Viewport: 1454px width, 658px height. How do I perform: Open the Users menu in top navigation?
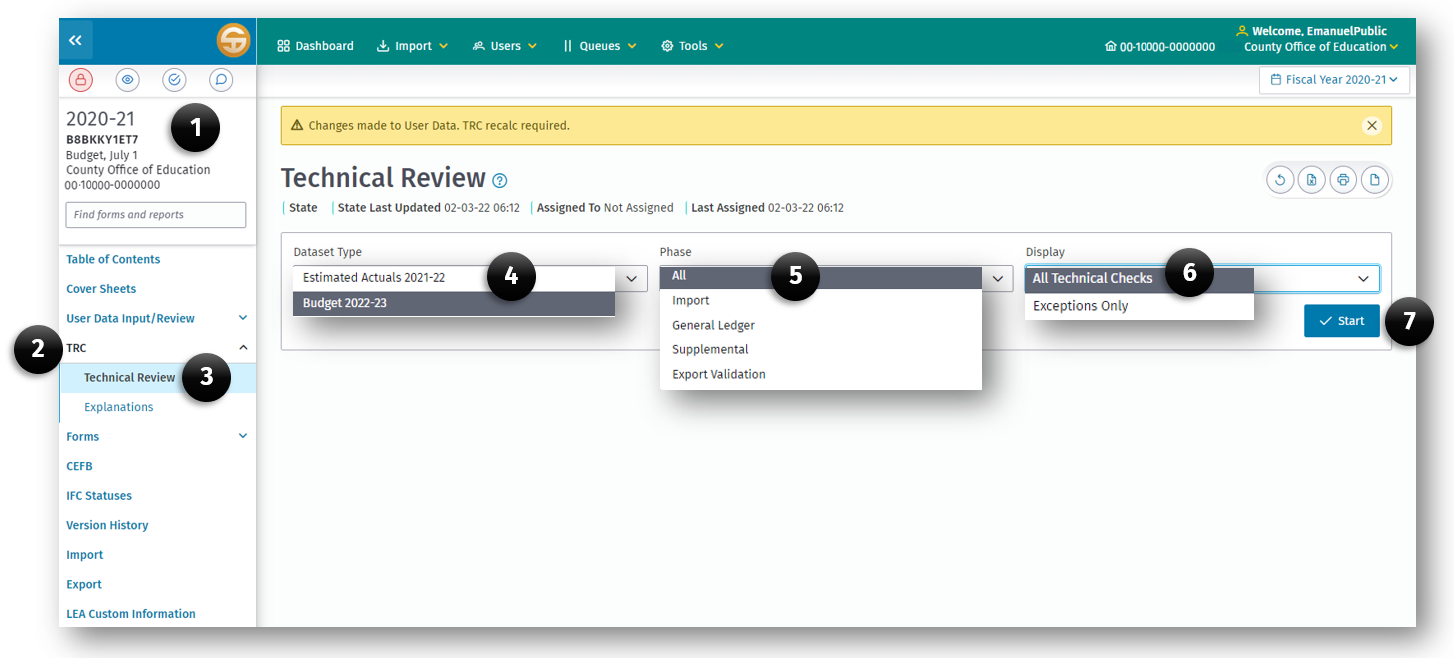click(505, 45)
